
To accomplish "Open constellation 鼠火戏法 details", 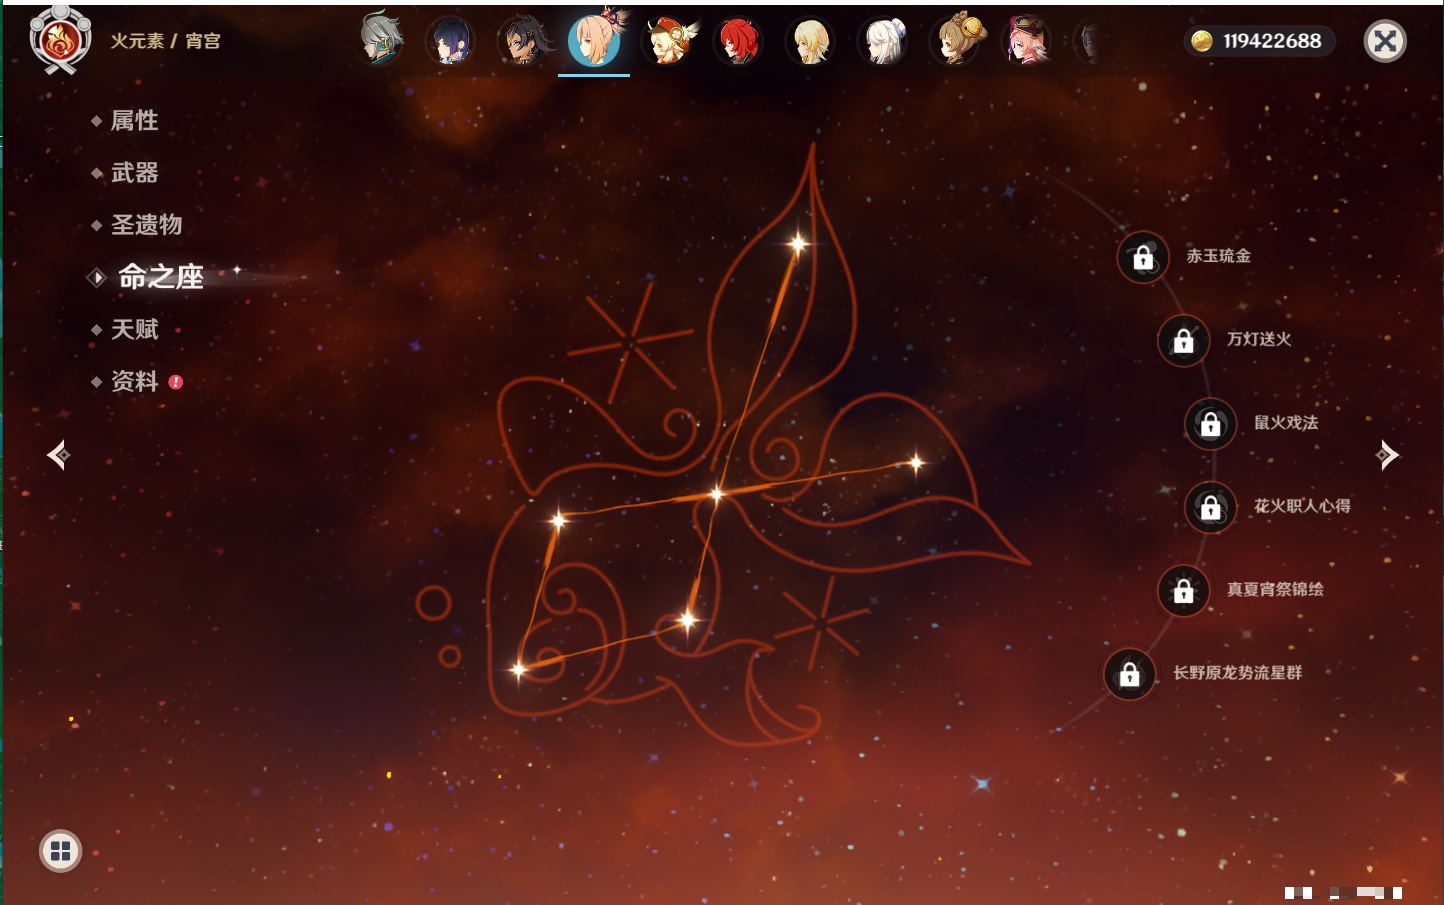I will coord(1286,423).
